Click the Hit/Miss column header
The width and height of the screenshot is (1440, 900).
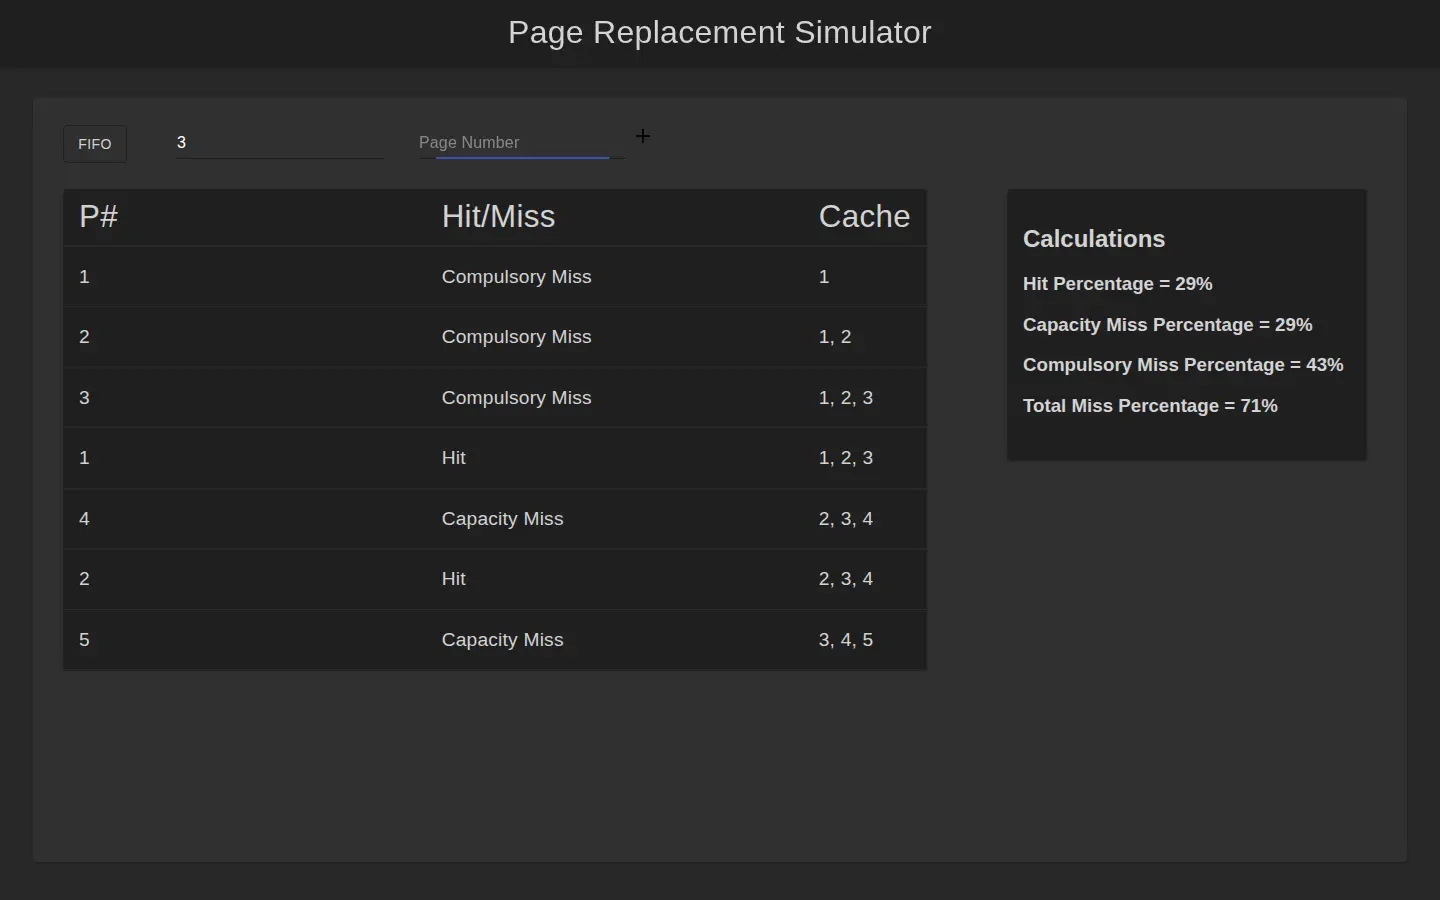coord(498,216)
